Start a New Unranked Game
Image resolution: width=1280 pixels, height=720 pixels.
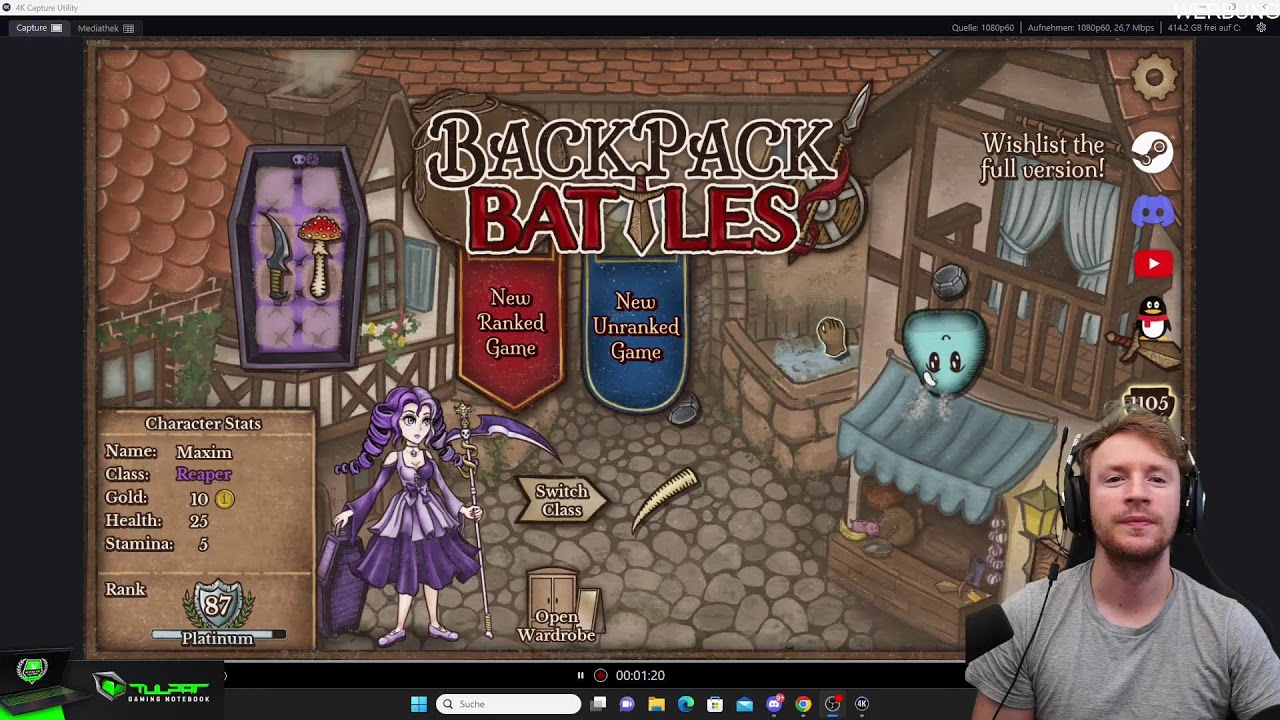click(x=636, y=327)
